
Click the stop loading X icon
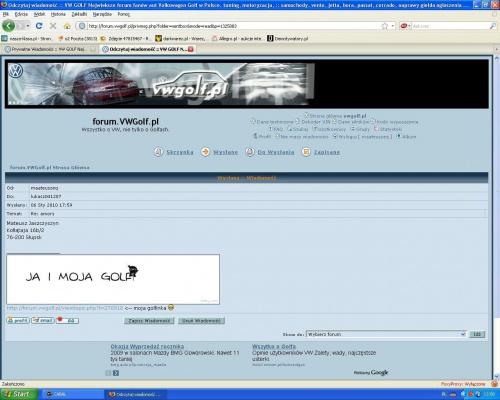click(x=53, y=26)
